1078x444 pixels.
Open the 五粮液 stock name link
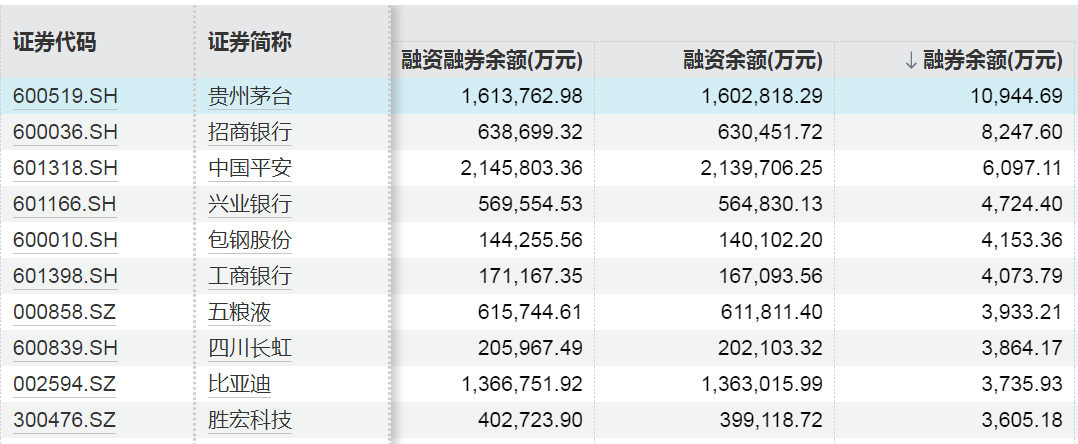point(239,312)
